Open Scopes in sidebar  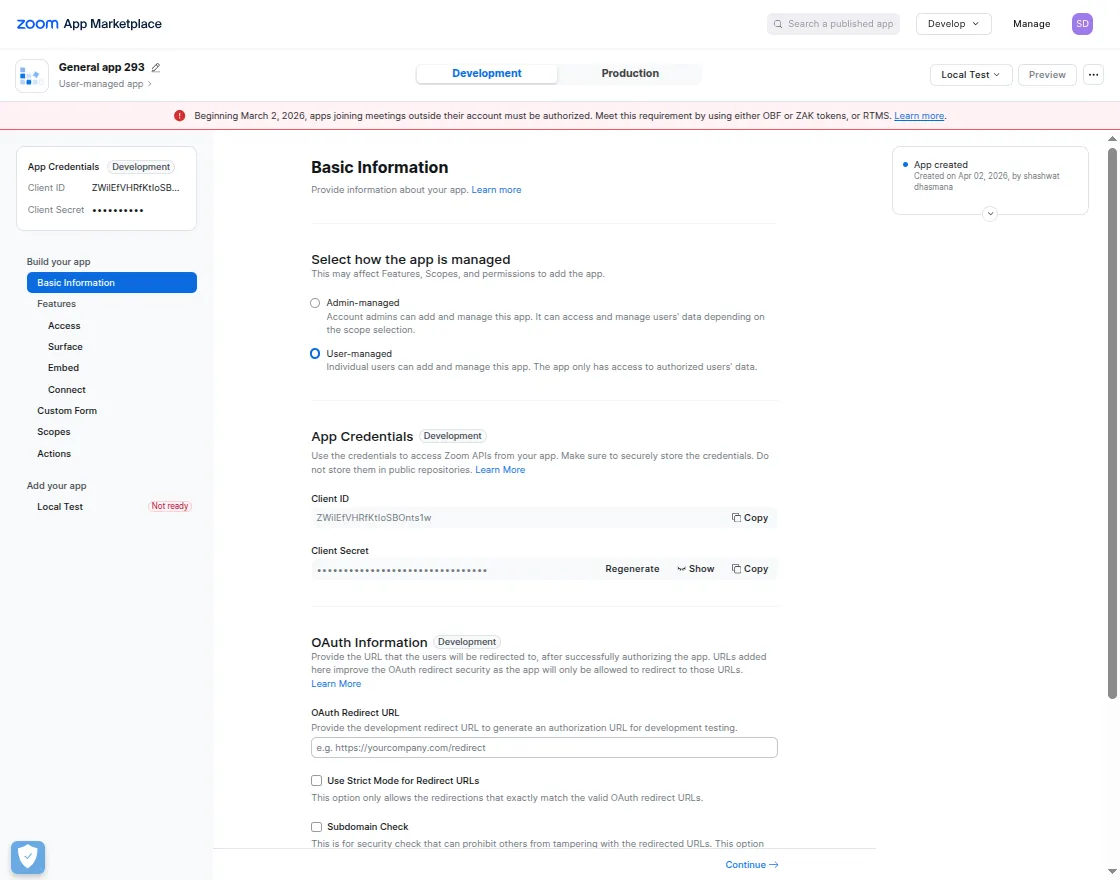[x=54, y=432]
